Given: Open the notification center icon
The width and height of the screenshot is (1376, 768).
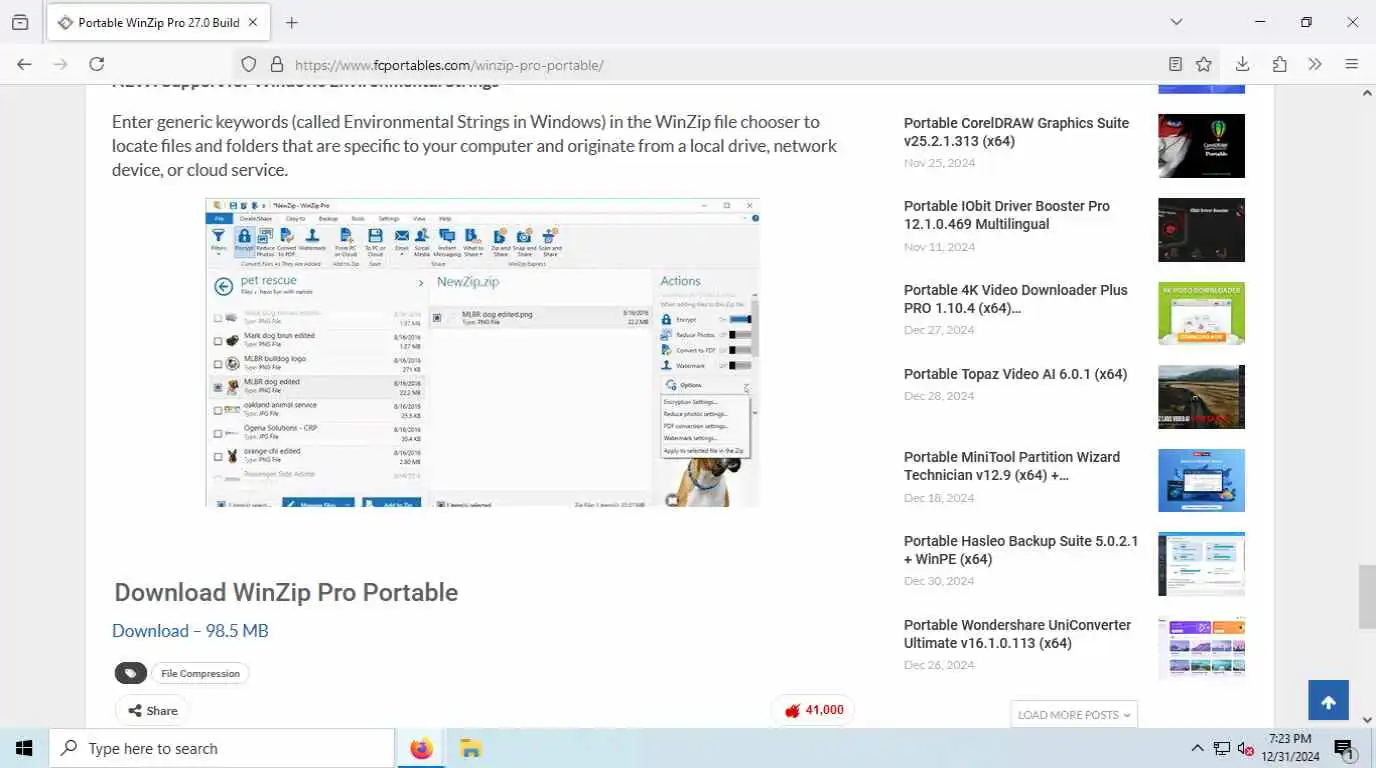Looking at the screenshot, I should pos(1343,748).
